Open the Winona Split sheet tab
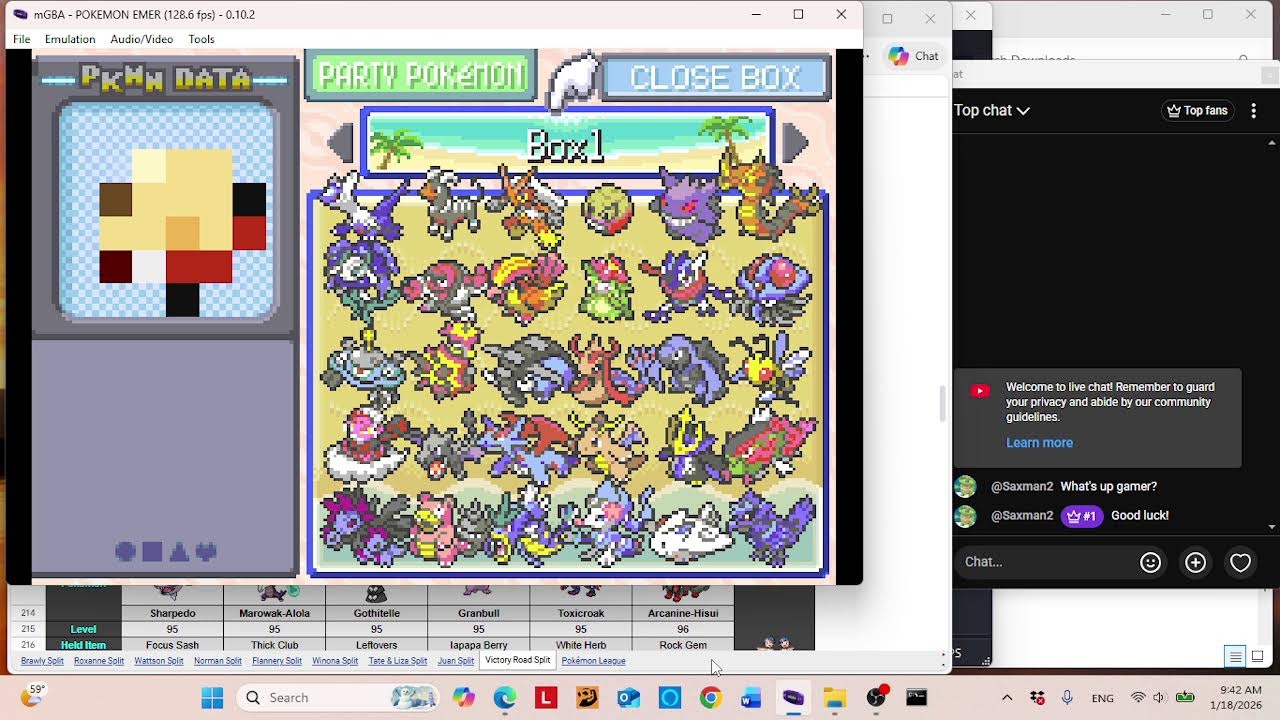 [x=335, y=661]
